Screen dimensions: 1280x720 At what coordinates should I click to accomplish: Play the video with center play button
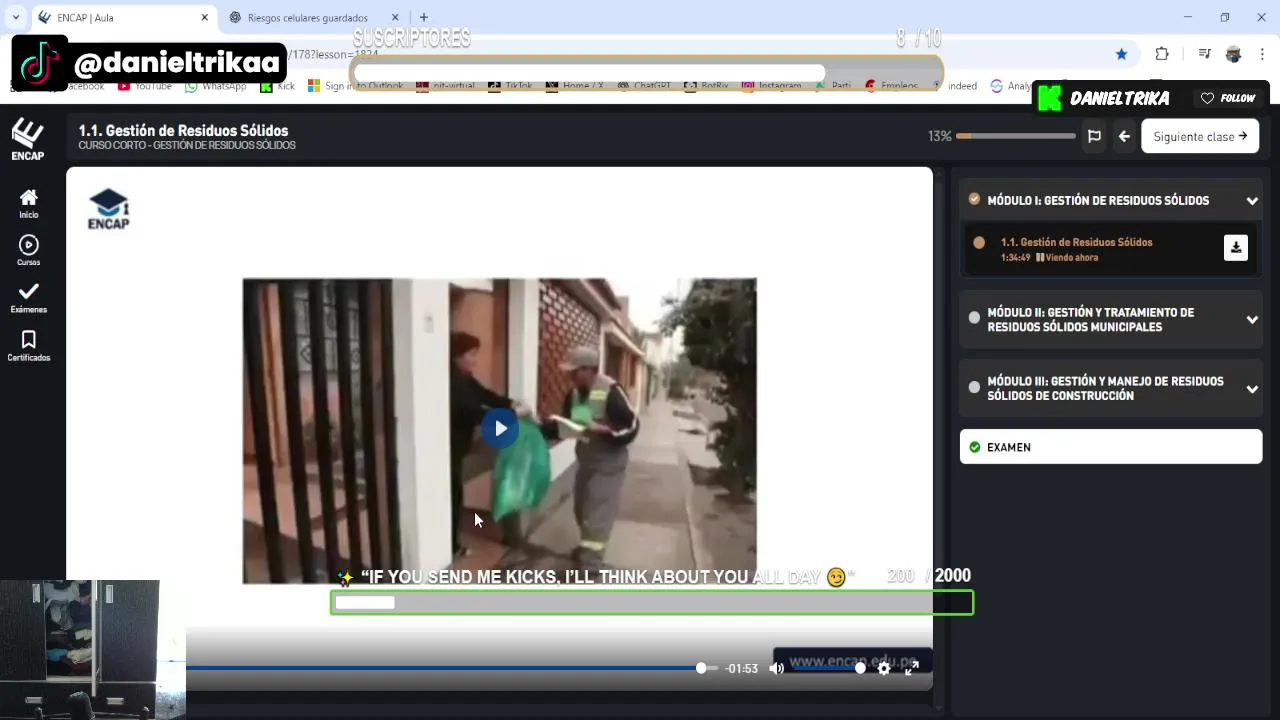point(500,428)
